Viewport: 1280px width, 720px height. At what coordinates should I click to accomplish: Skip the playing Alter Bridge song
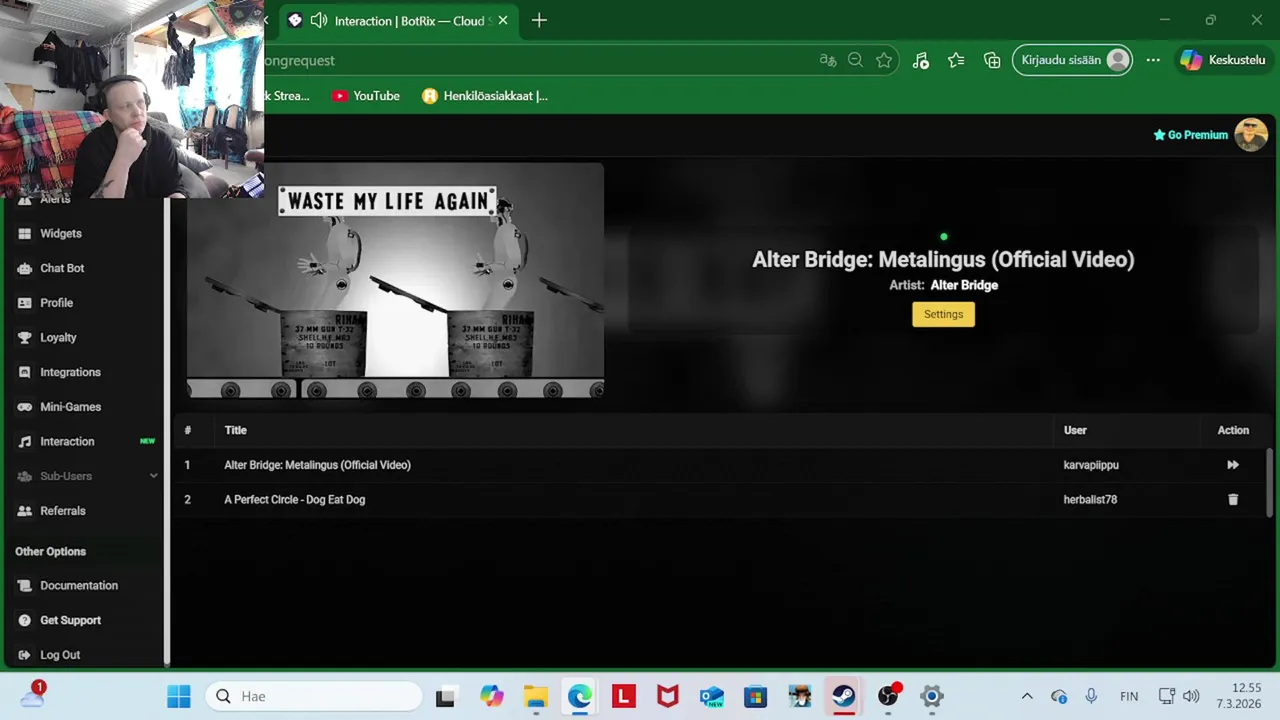click(x=1233, y=465)
